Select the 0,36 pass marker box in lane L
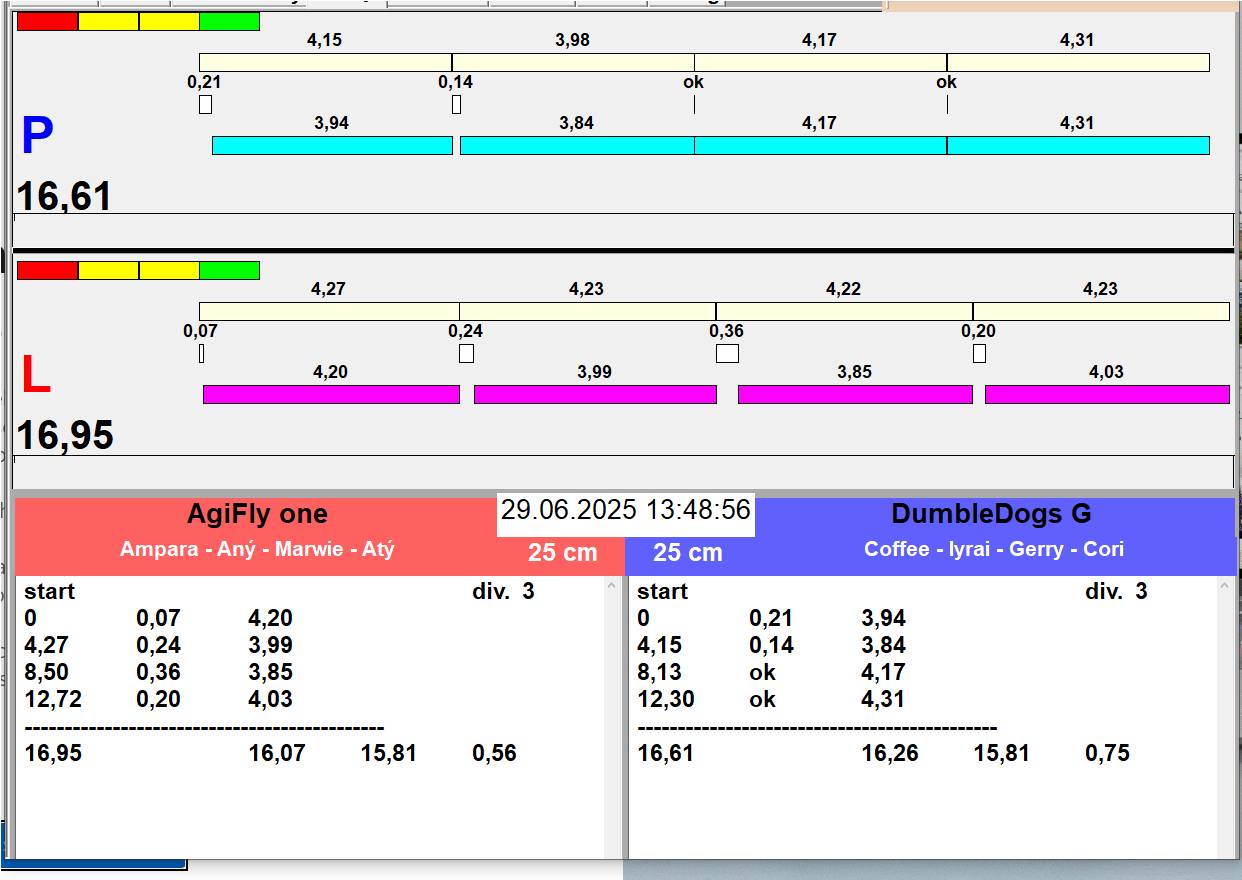Viewport: 1242px width, 880px height. coord(727,353)
